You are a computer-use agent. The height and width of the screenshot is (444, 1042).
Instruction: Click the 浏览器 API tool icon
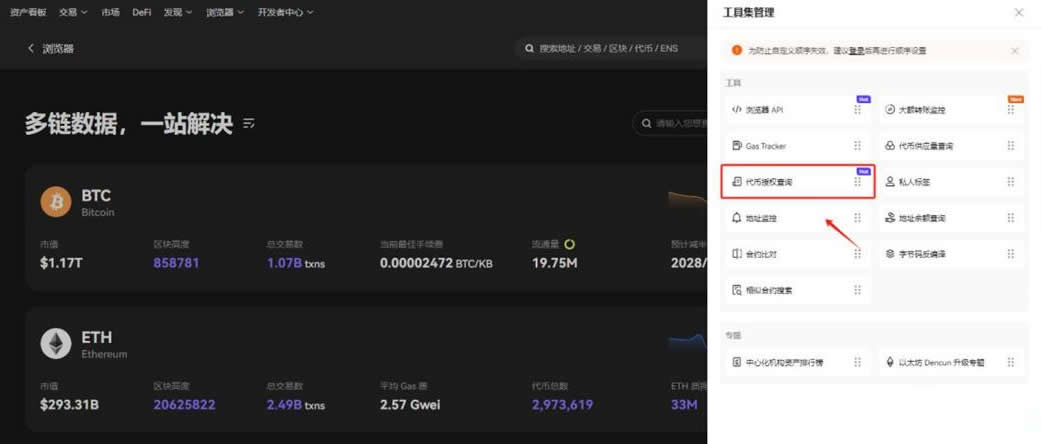click(x=737, y=110)
